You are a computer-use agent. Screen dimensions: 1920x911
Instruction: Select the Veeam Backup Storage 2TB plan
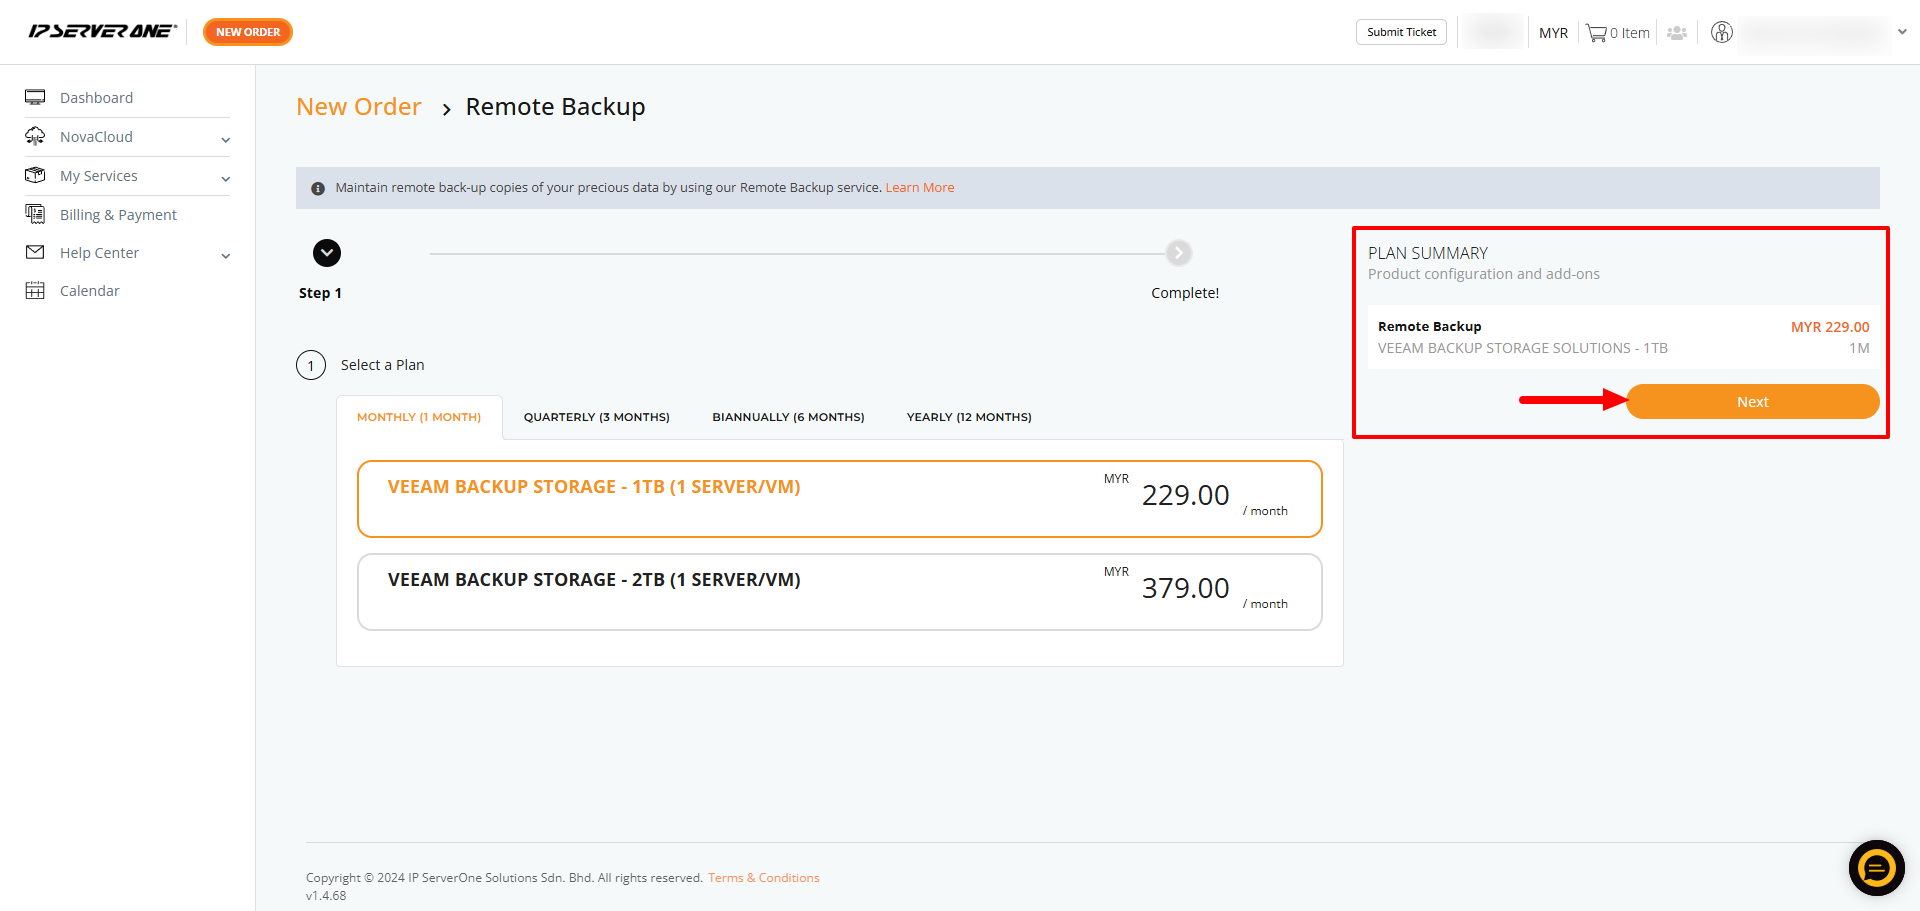pos(840,592)
